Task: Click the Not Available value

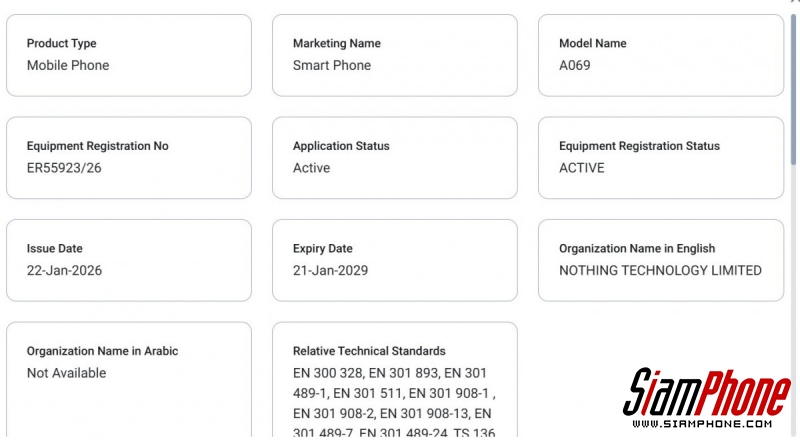Action: (66, 374)
